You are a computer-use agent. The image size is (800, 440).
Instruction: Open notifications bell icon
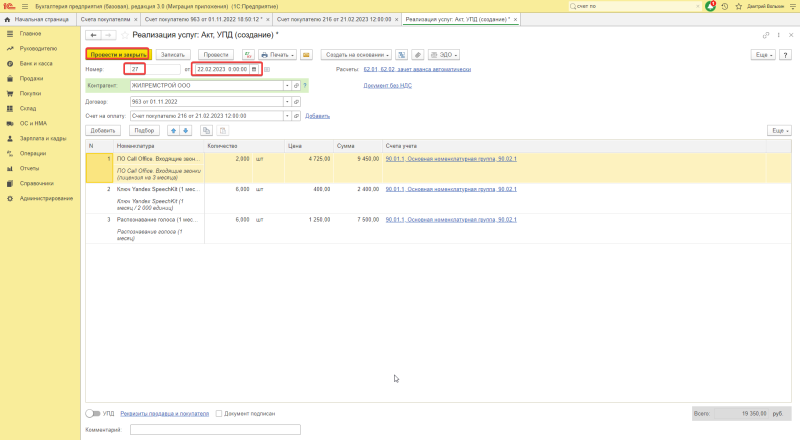[x=710, y=6]
